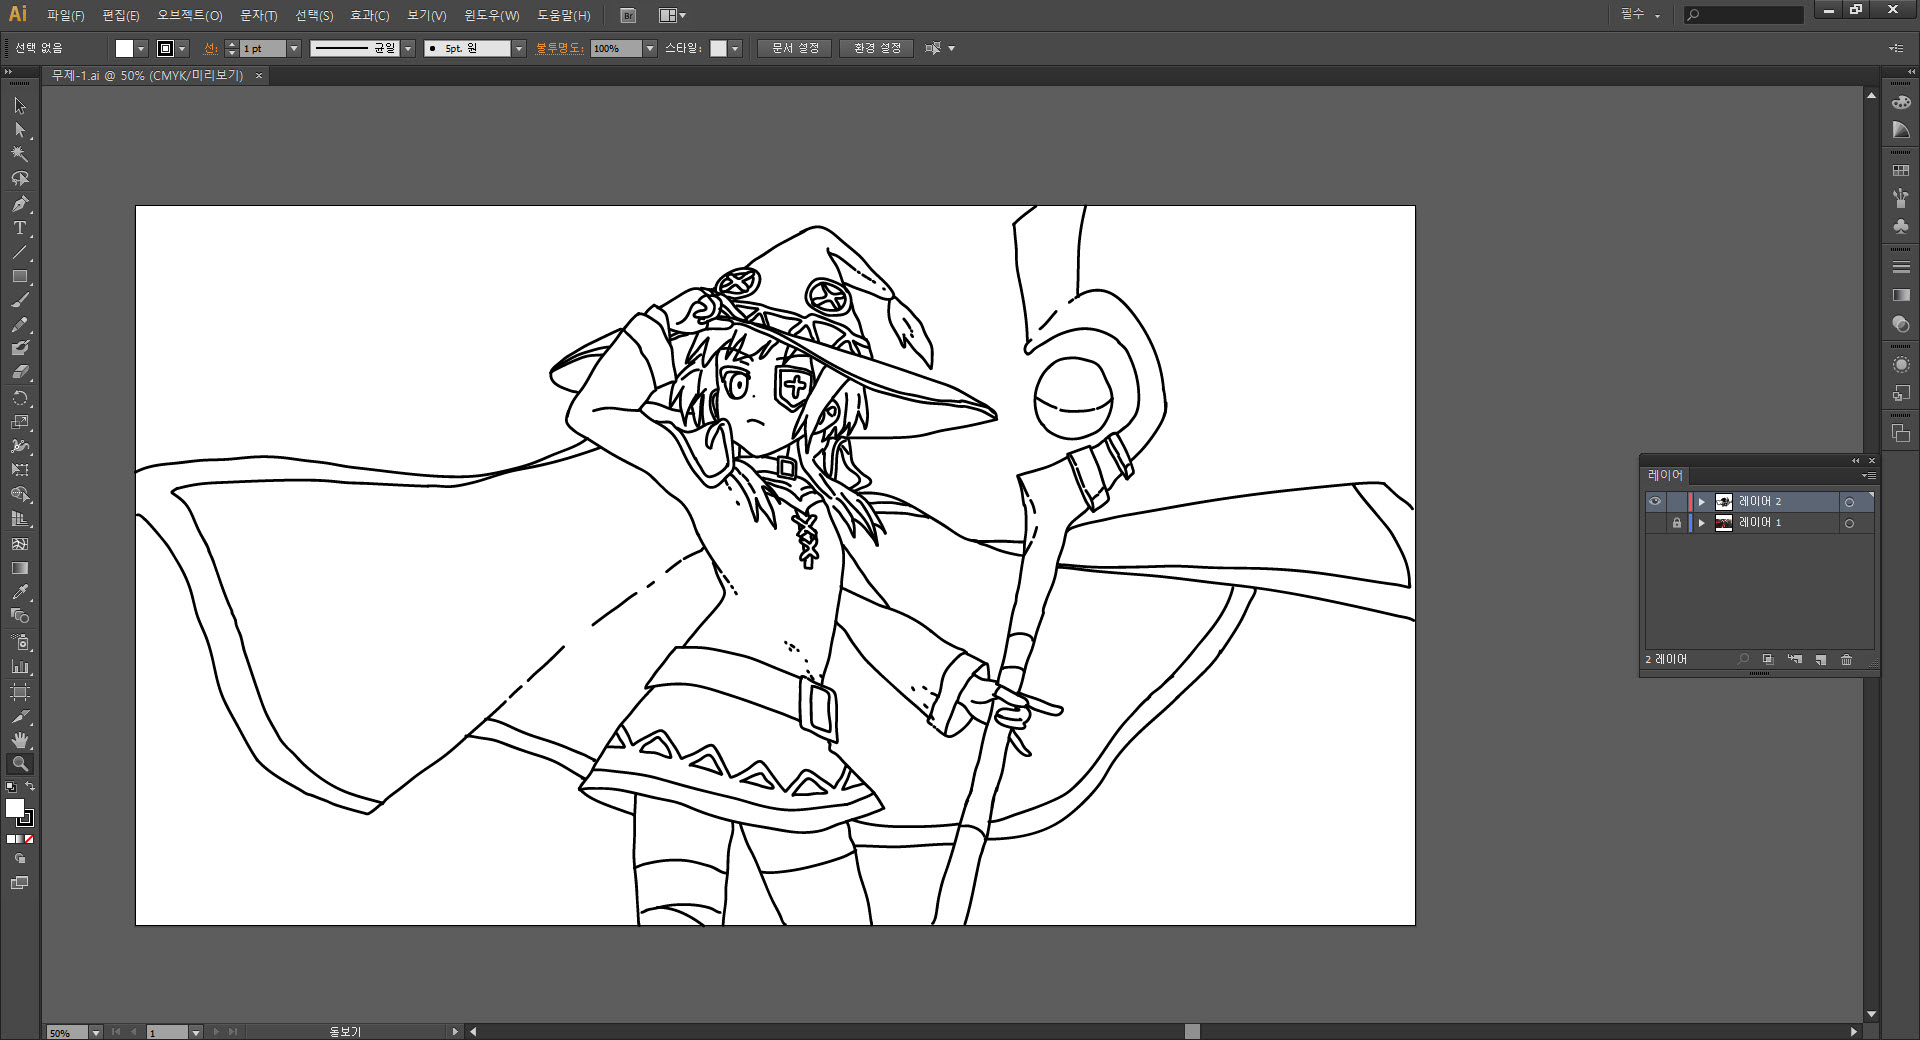Image resolution: width=1920 pixels, height=1040 pixels.
Task: Open the layers panel flyout menu
Action: click(x=1869, y=476)
